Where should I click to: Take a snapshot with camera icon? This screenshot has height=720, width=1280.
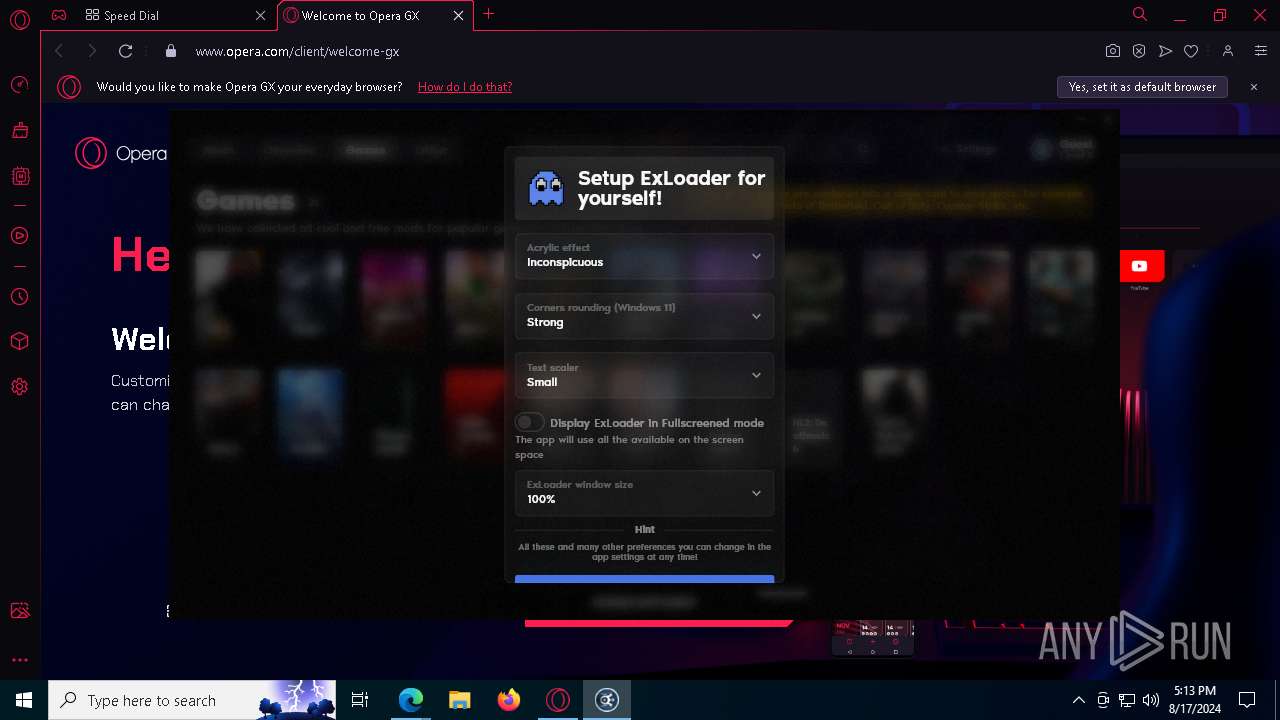1112,51
